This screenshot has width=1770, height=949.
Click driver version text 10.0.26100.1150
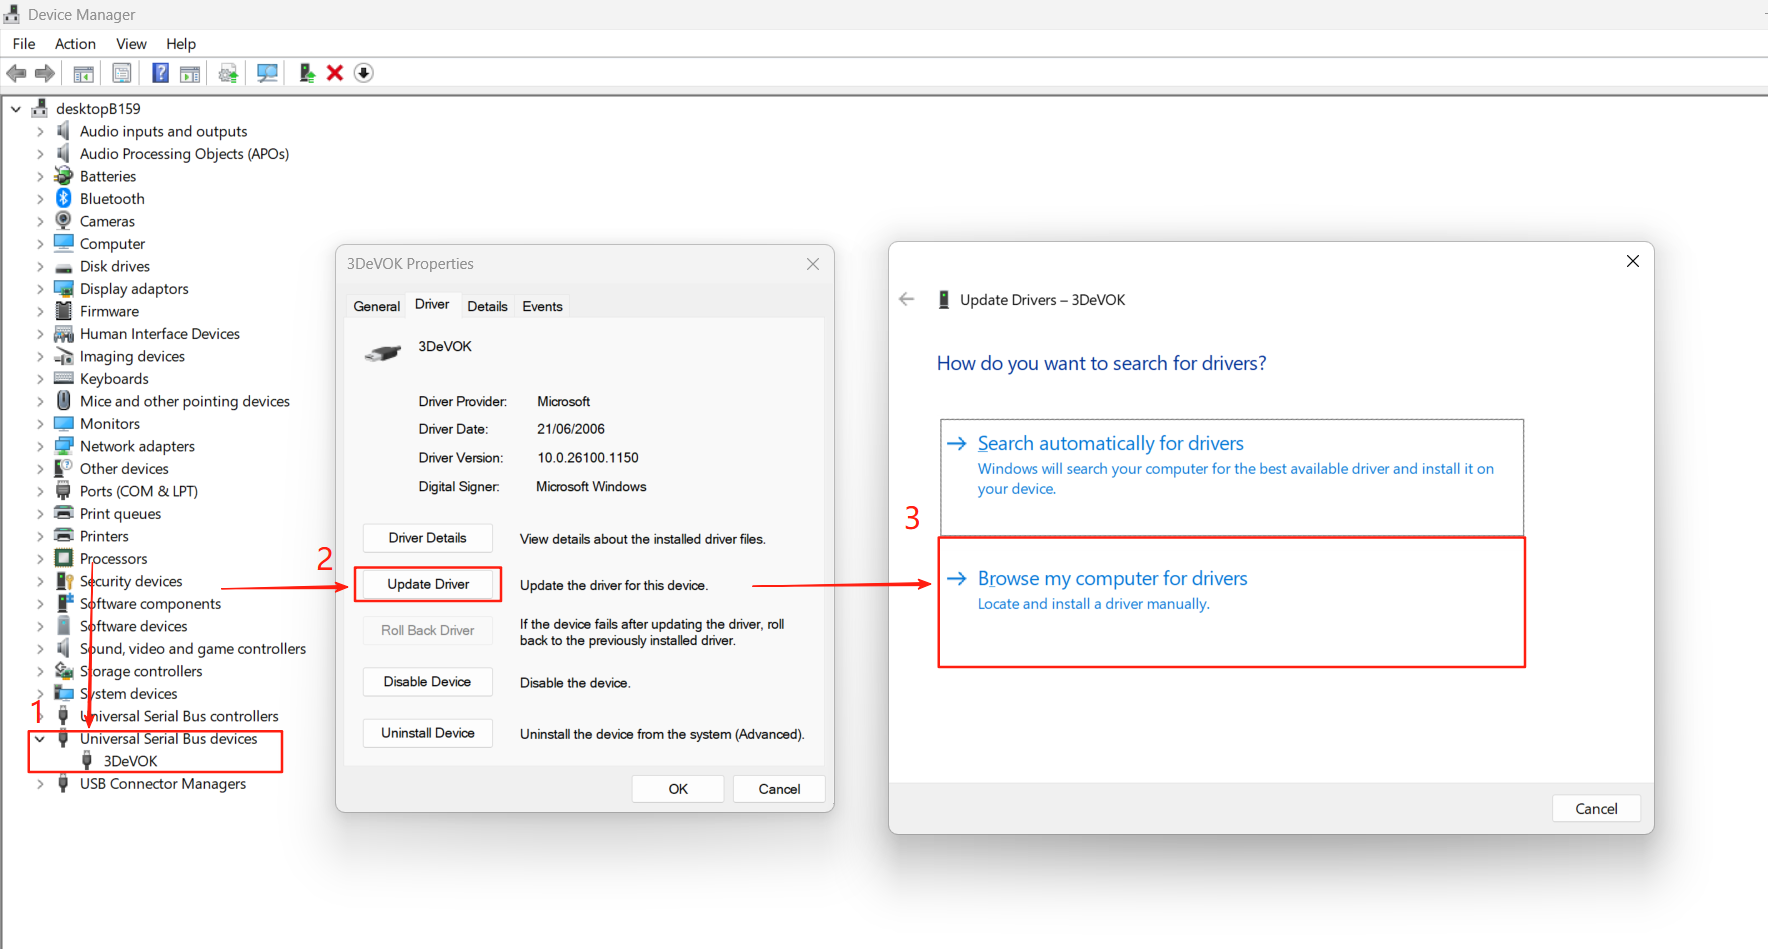[588, 458]
